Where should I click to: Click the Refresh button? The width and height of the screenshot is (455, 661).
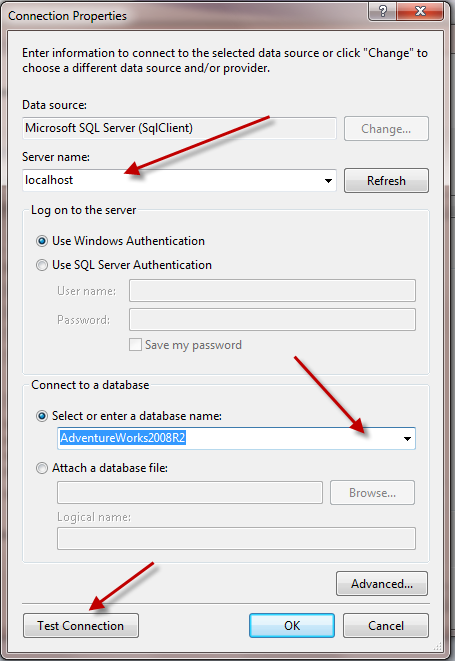[x=386, y=180]
